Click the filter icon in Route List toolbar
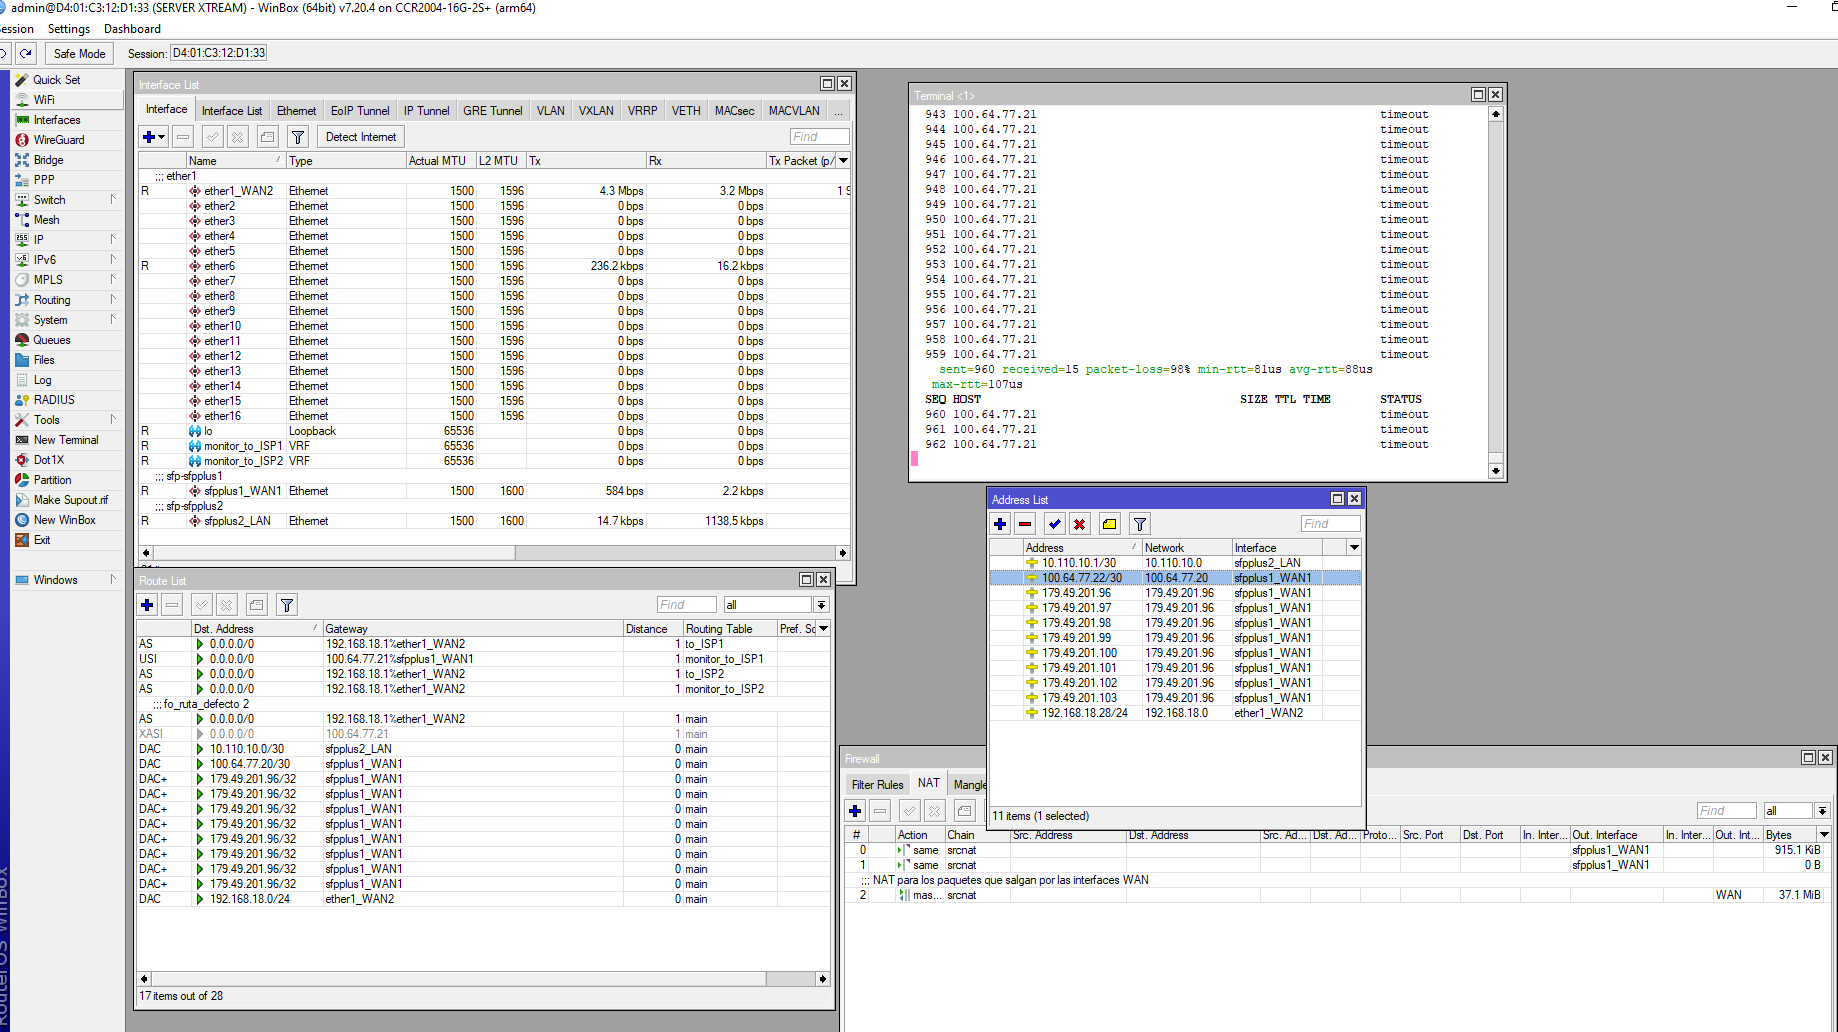The width and height of the screenshot is (1838, 1032). coord(287,605)
